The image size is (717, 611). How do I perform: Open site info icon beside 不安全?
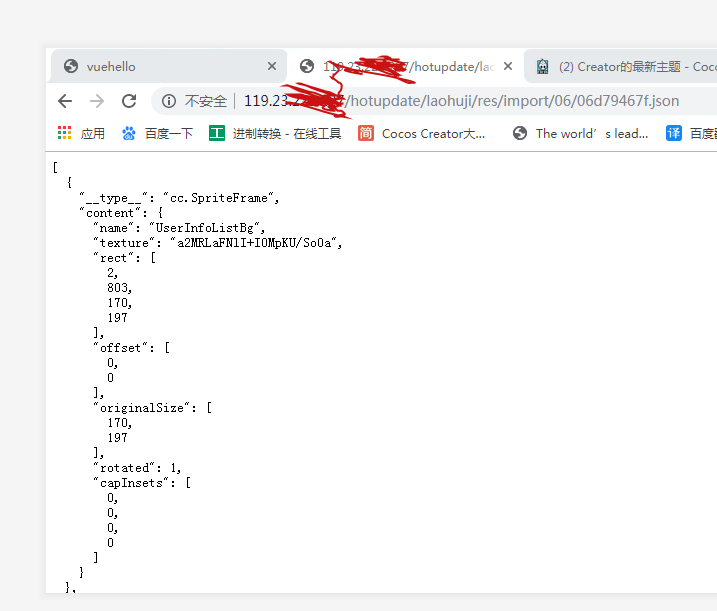click(x=169, y=101)
